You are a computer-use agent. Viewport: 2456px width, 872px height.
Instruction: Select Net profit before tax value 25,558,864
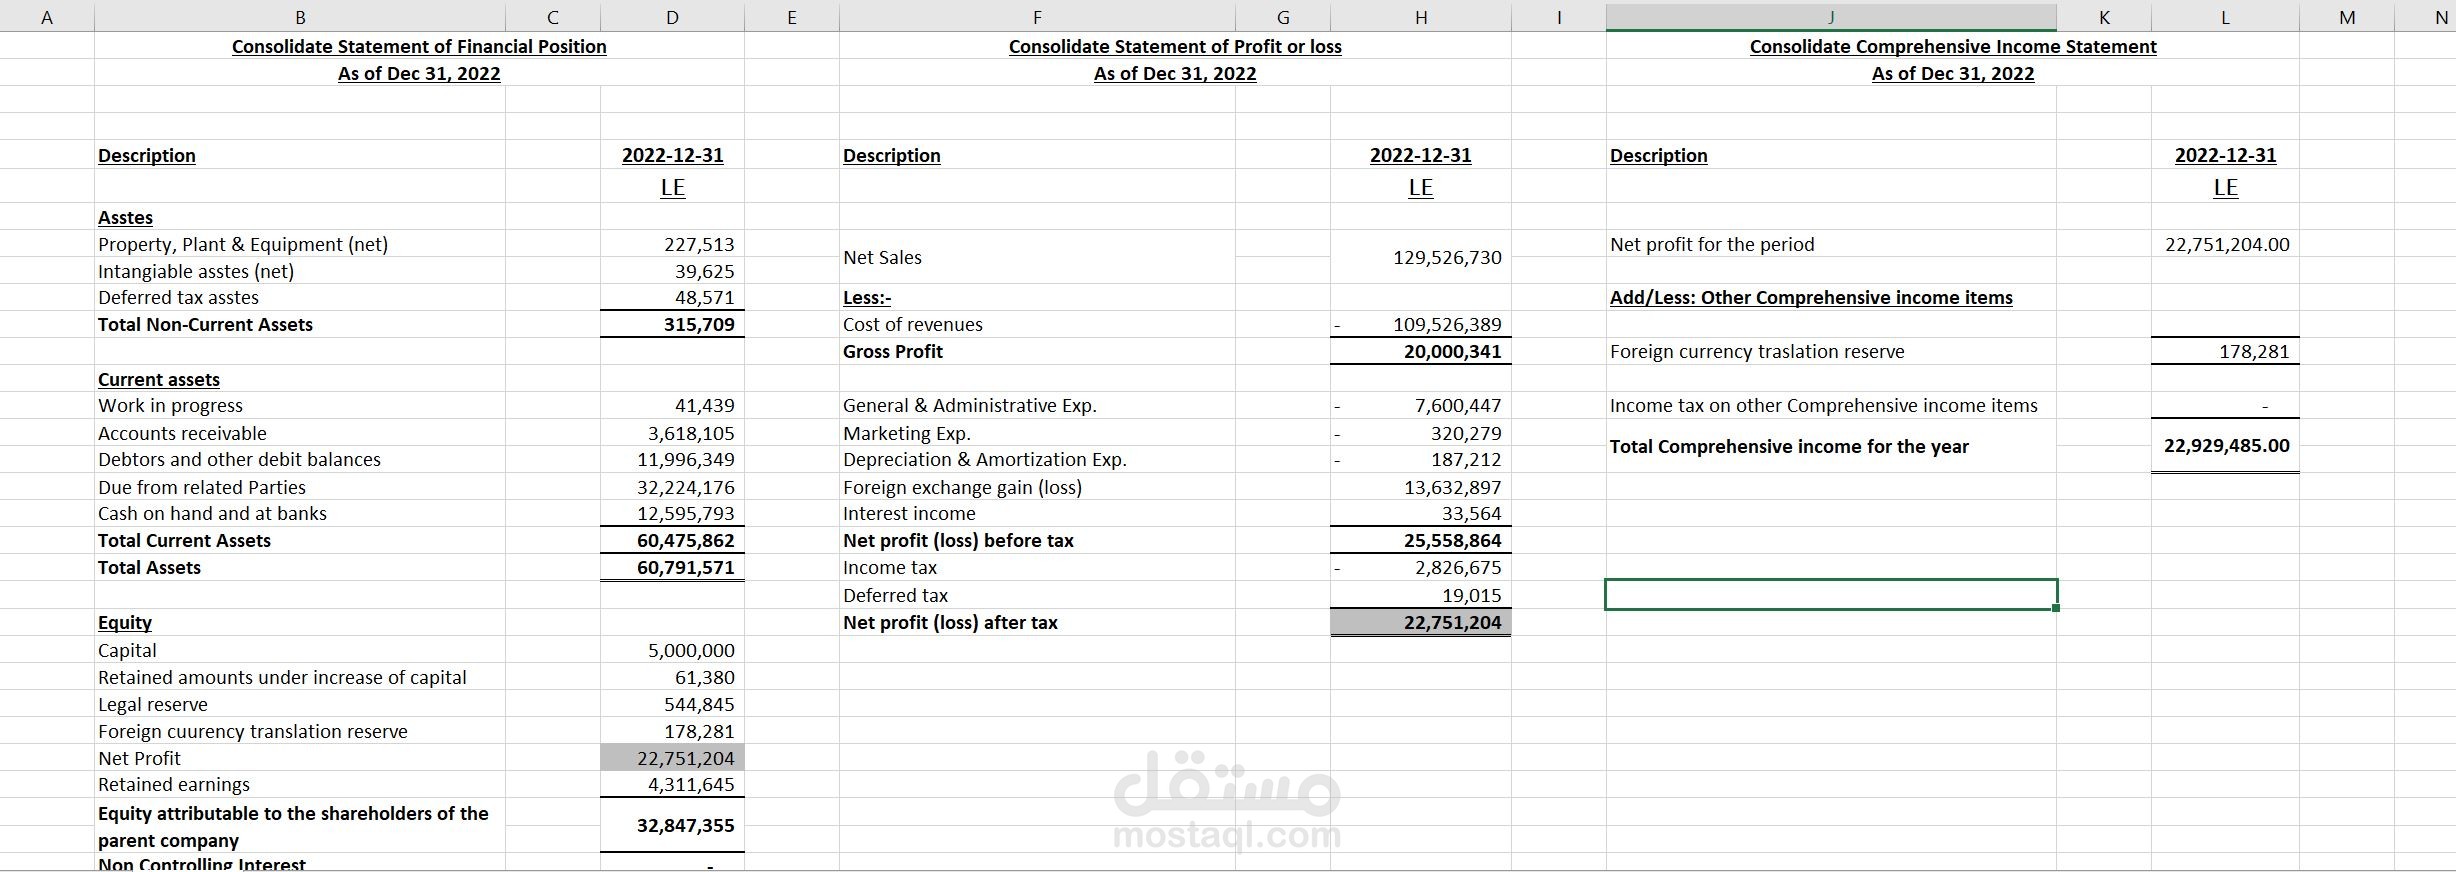pyautogui.click(x=1452, y=540)
